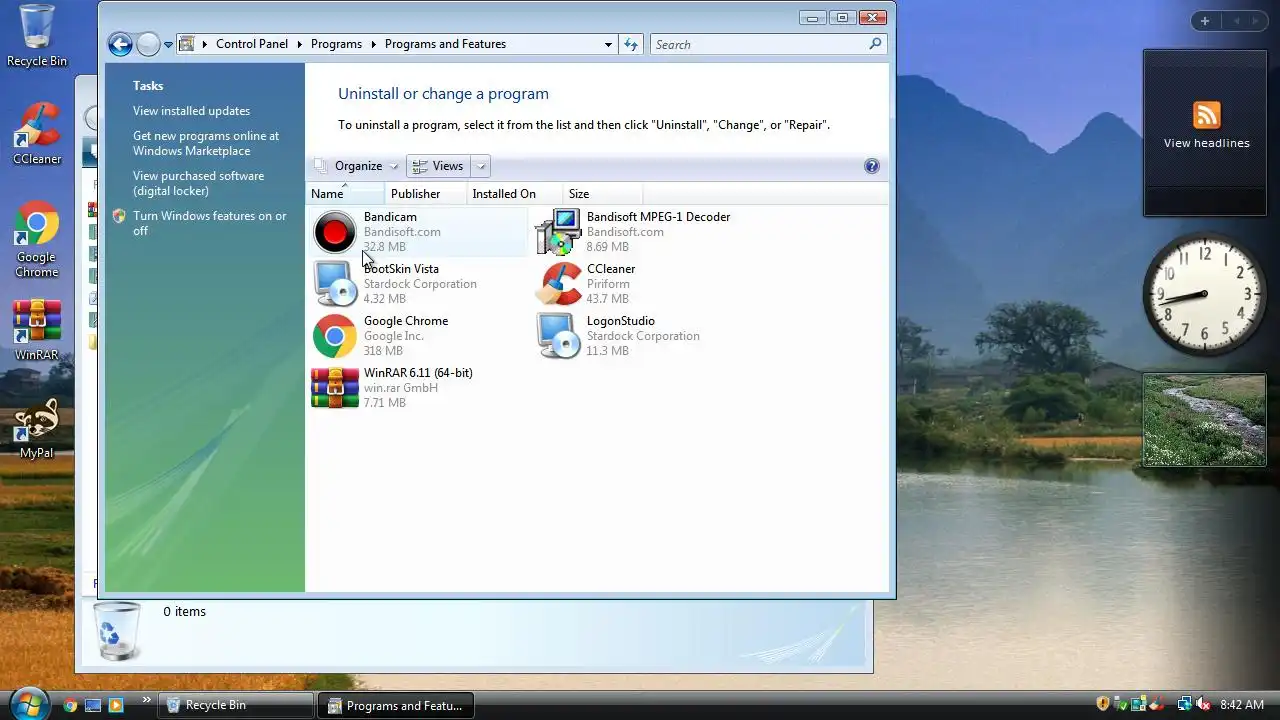Select the BootSkin Vista program icon
The width and height of the screenshot is (1280, 720).
334,284
